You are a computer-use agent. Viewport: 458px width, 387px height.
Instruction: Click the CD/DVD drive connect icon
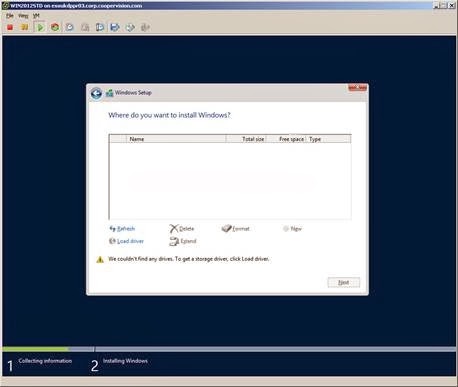point(130,27)
